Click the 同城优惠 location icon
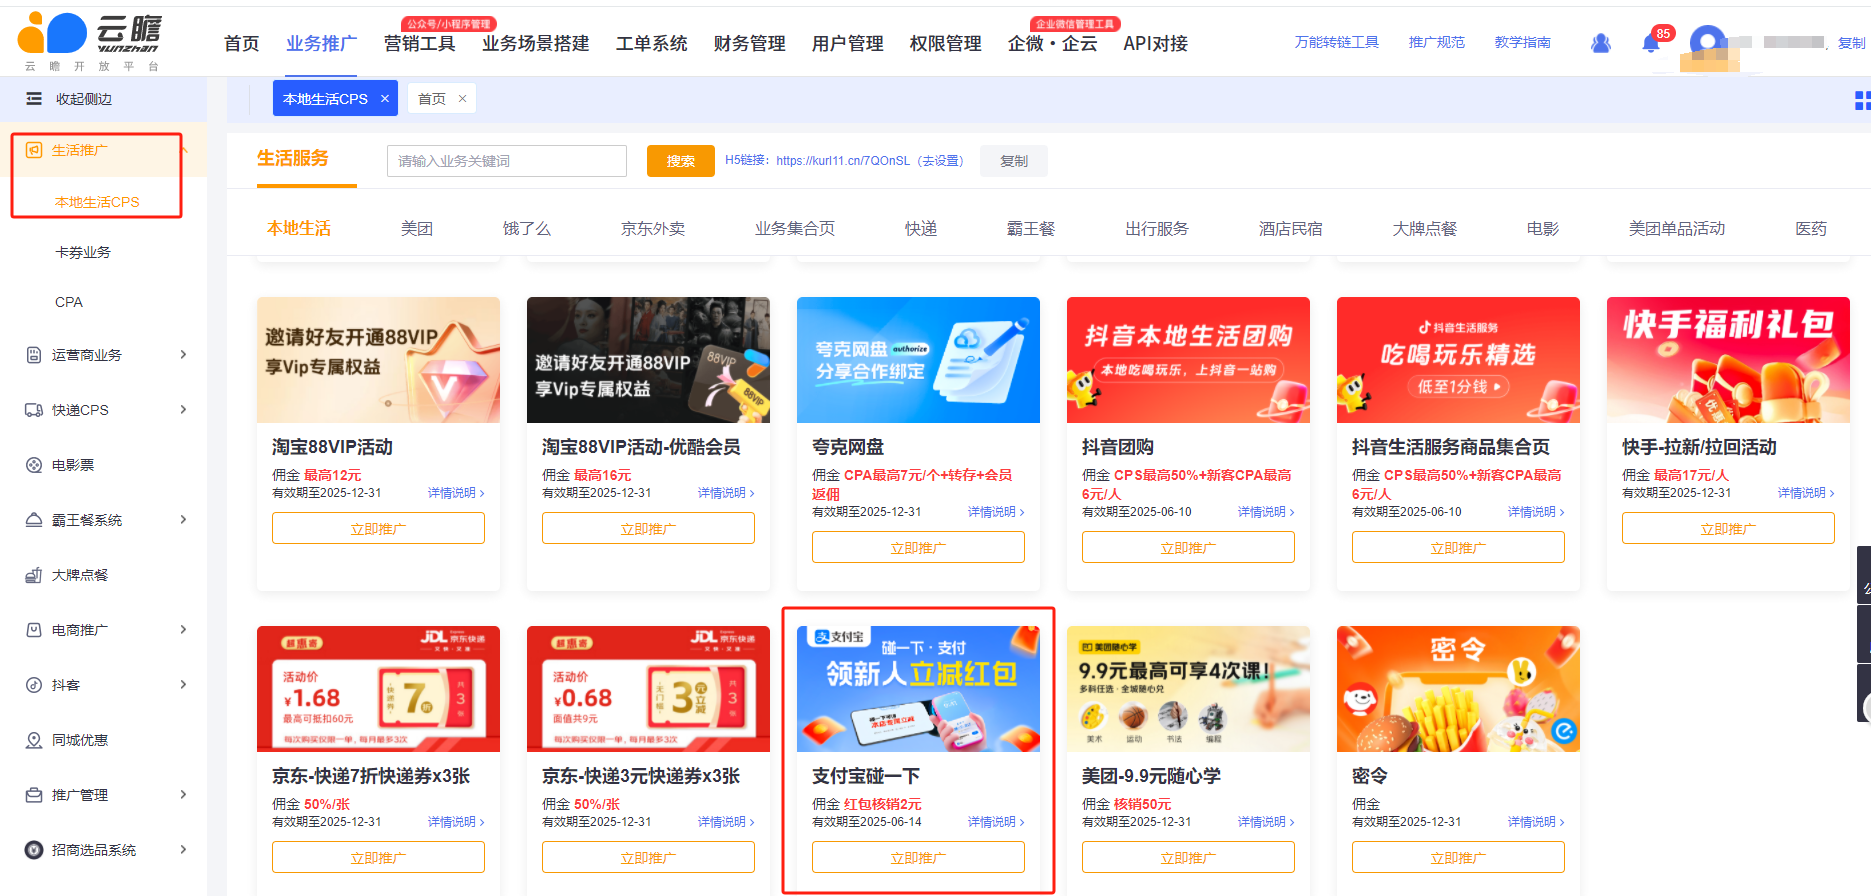This screenshot has height=896, width=1871. pos(33,740)
